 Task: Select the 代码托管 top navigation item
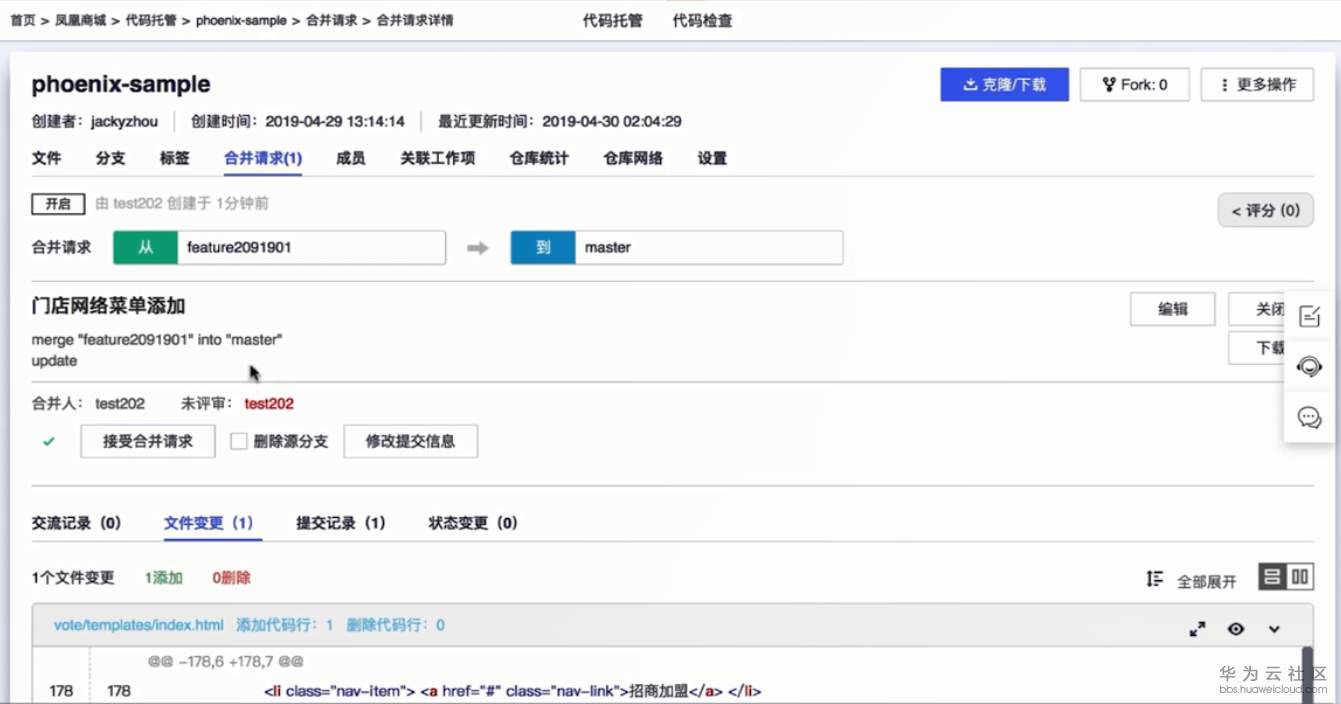(x=612, y=20)
